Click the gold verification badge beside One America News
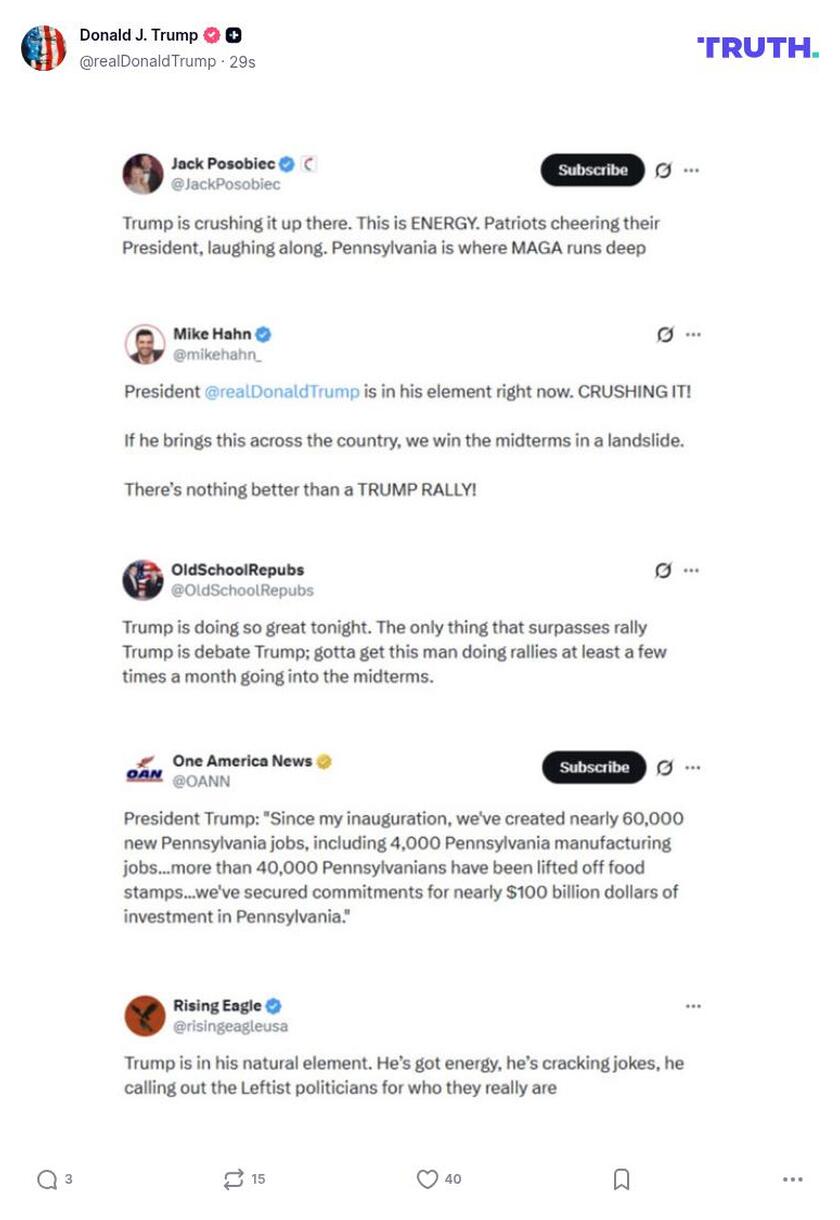The width and height of the screenshot is (840, 1220). (322, 760)
